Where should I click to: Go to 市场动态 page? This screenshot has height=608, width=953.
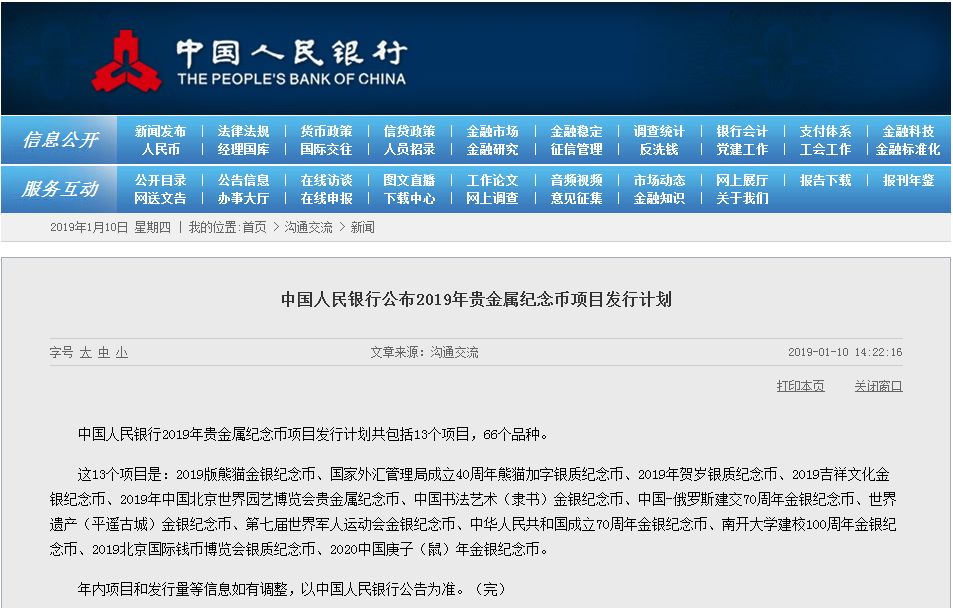(659, 181)
